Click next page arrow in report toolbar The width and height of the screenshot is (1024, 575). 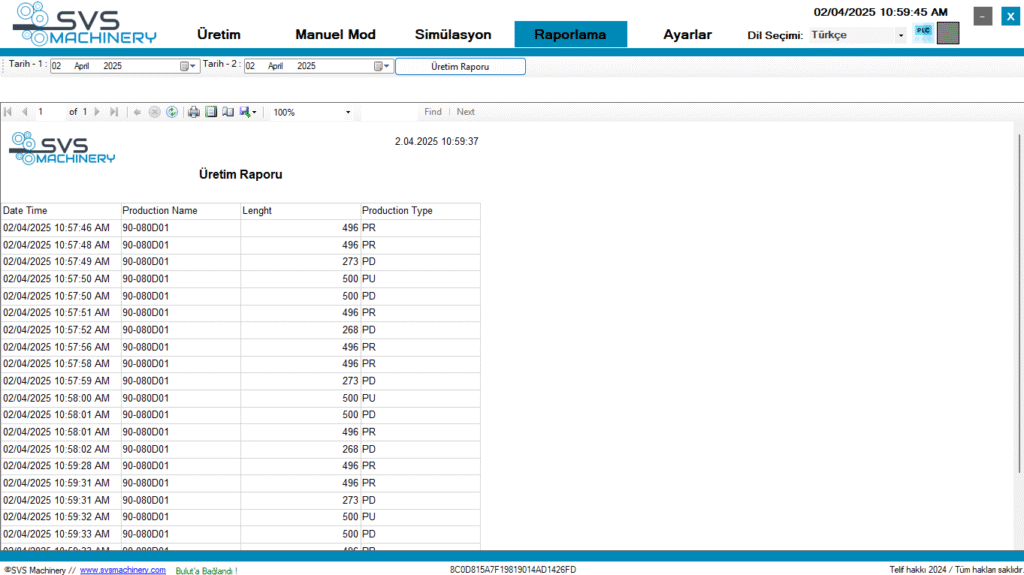tap(99, 112)
